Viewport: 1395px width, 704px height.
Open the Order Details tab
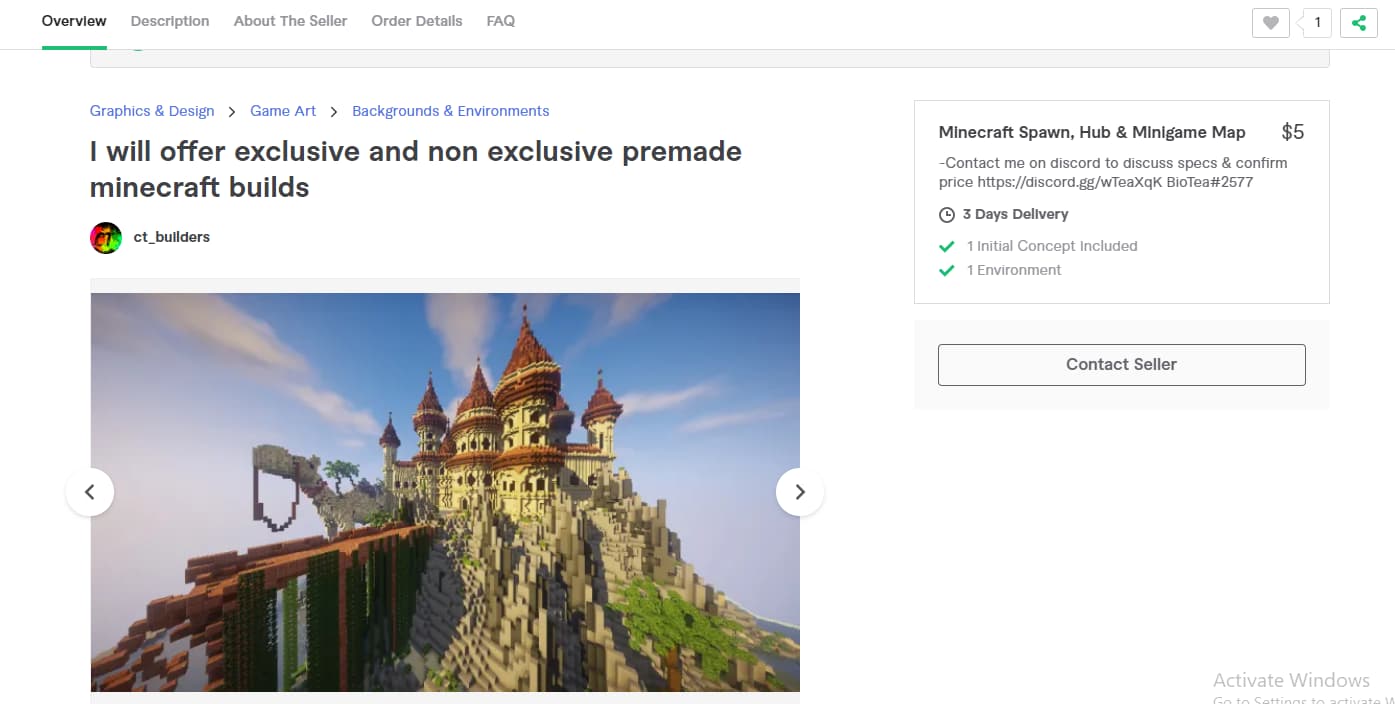click(417, 21)
